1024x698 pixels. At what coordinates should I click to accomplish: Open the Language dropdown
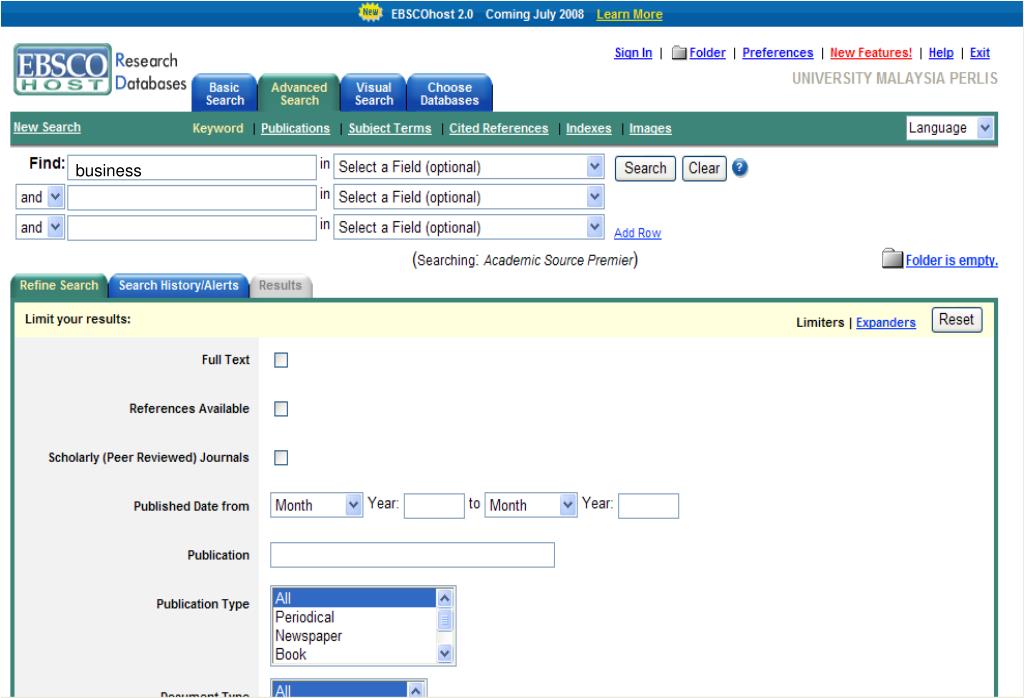coord(950,128)
